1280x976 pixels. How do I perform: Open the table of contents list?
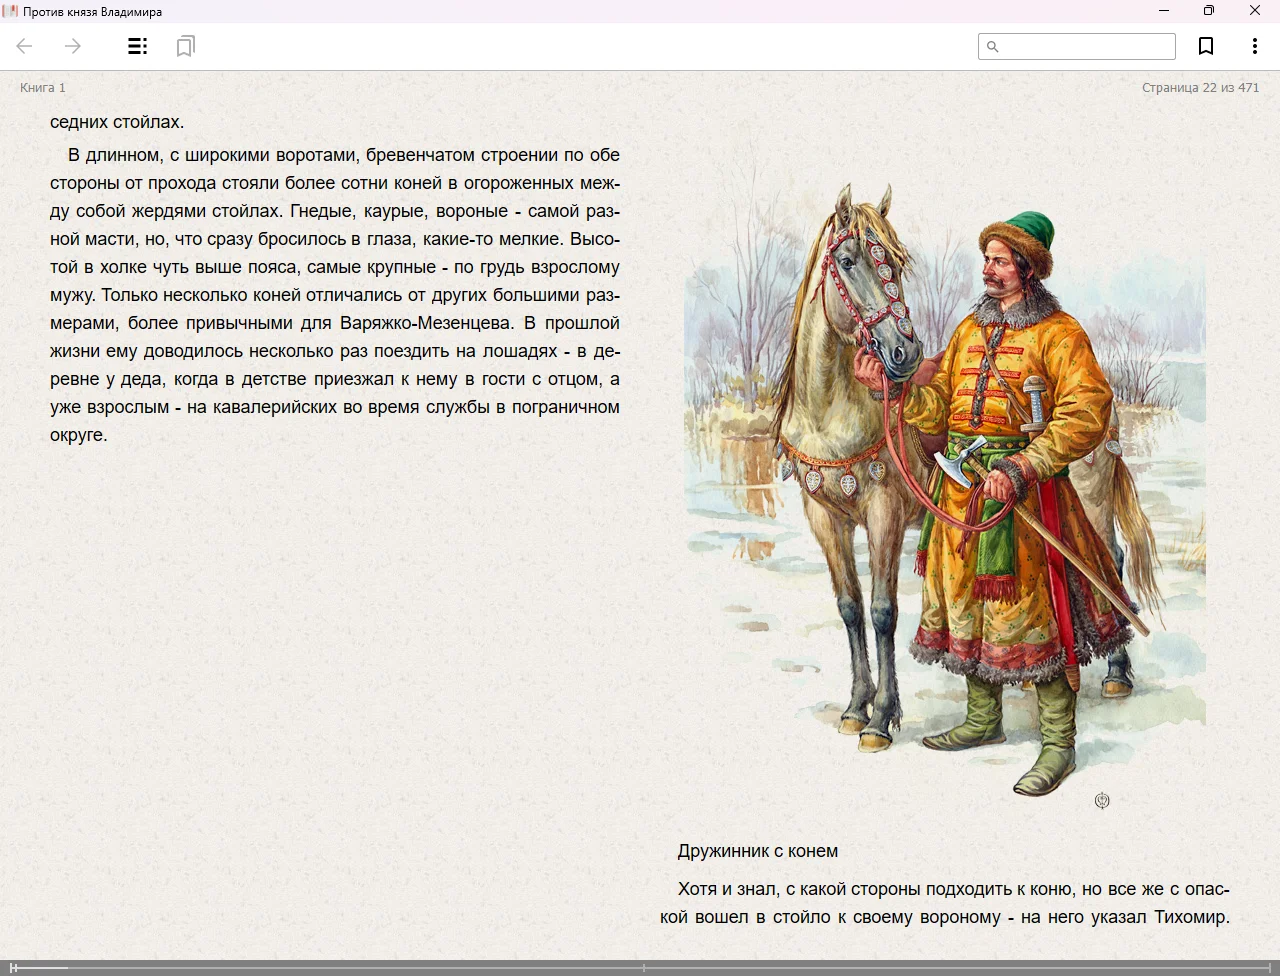click(138, 46)
